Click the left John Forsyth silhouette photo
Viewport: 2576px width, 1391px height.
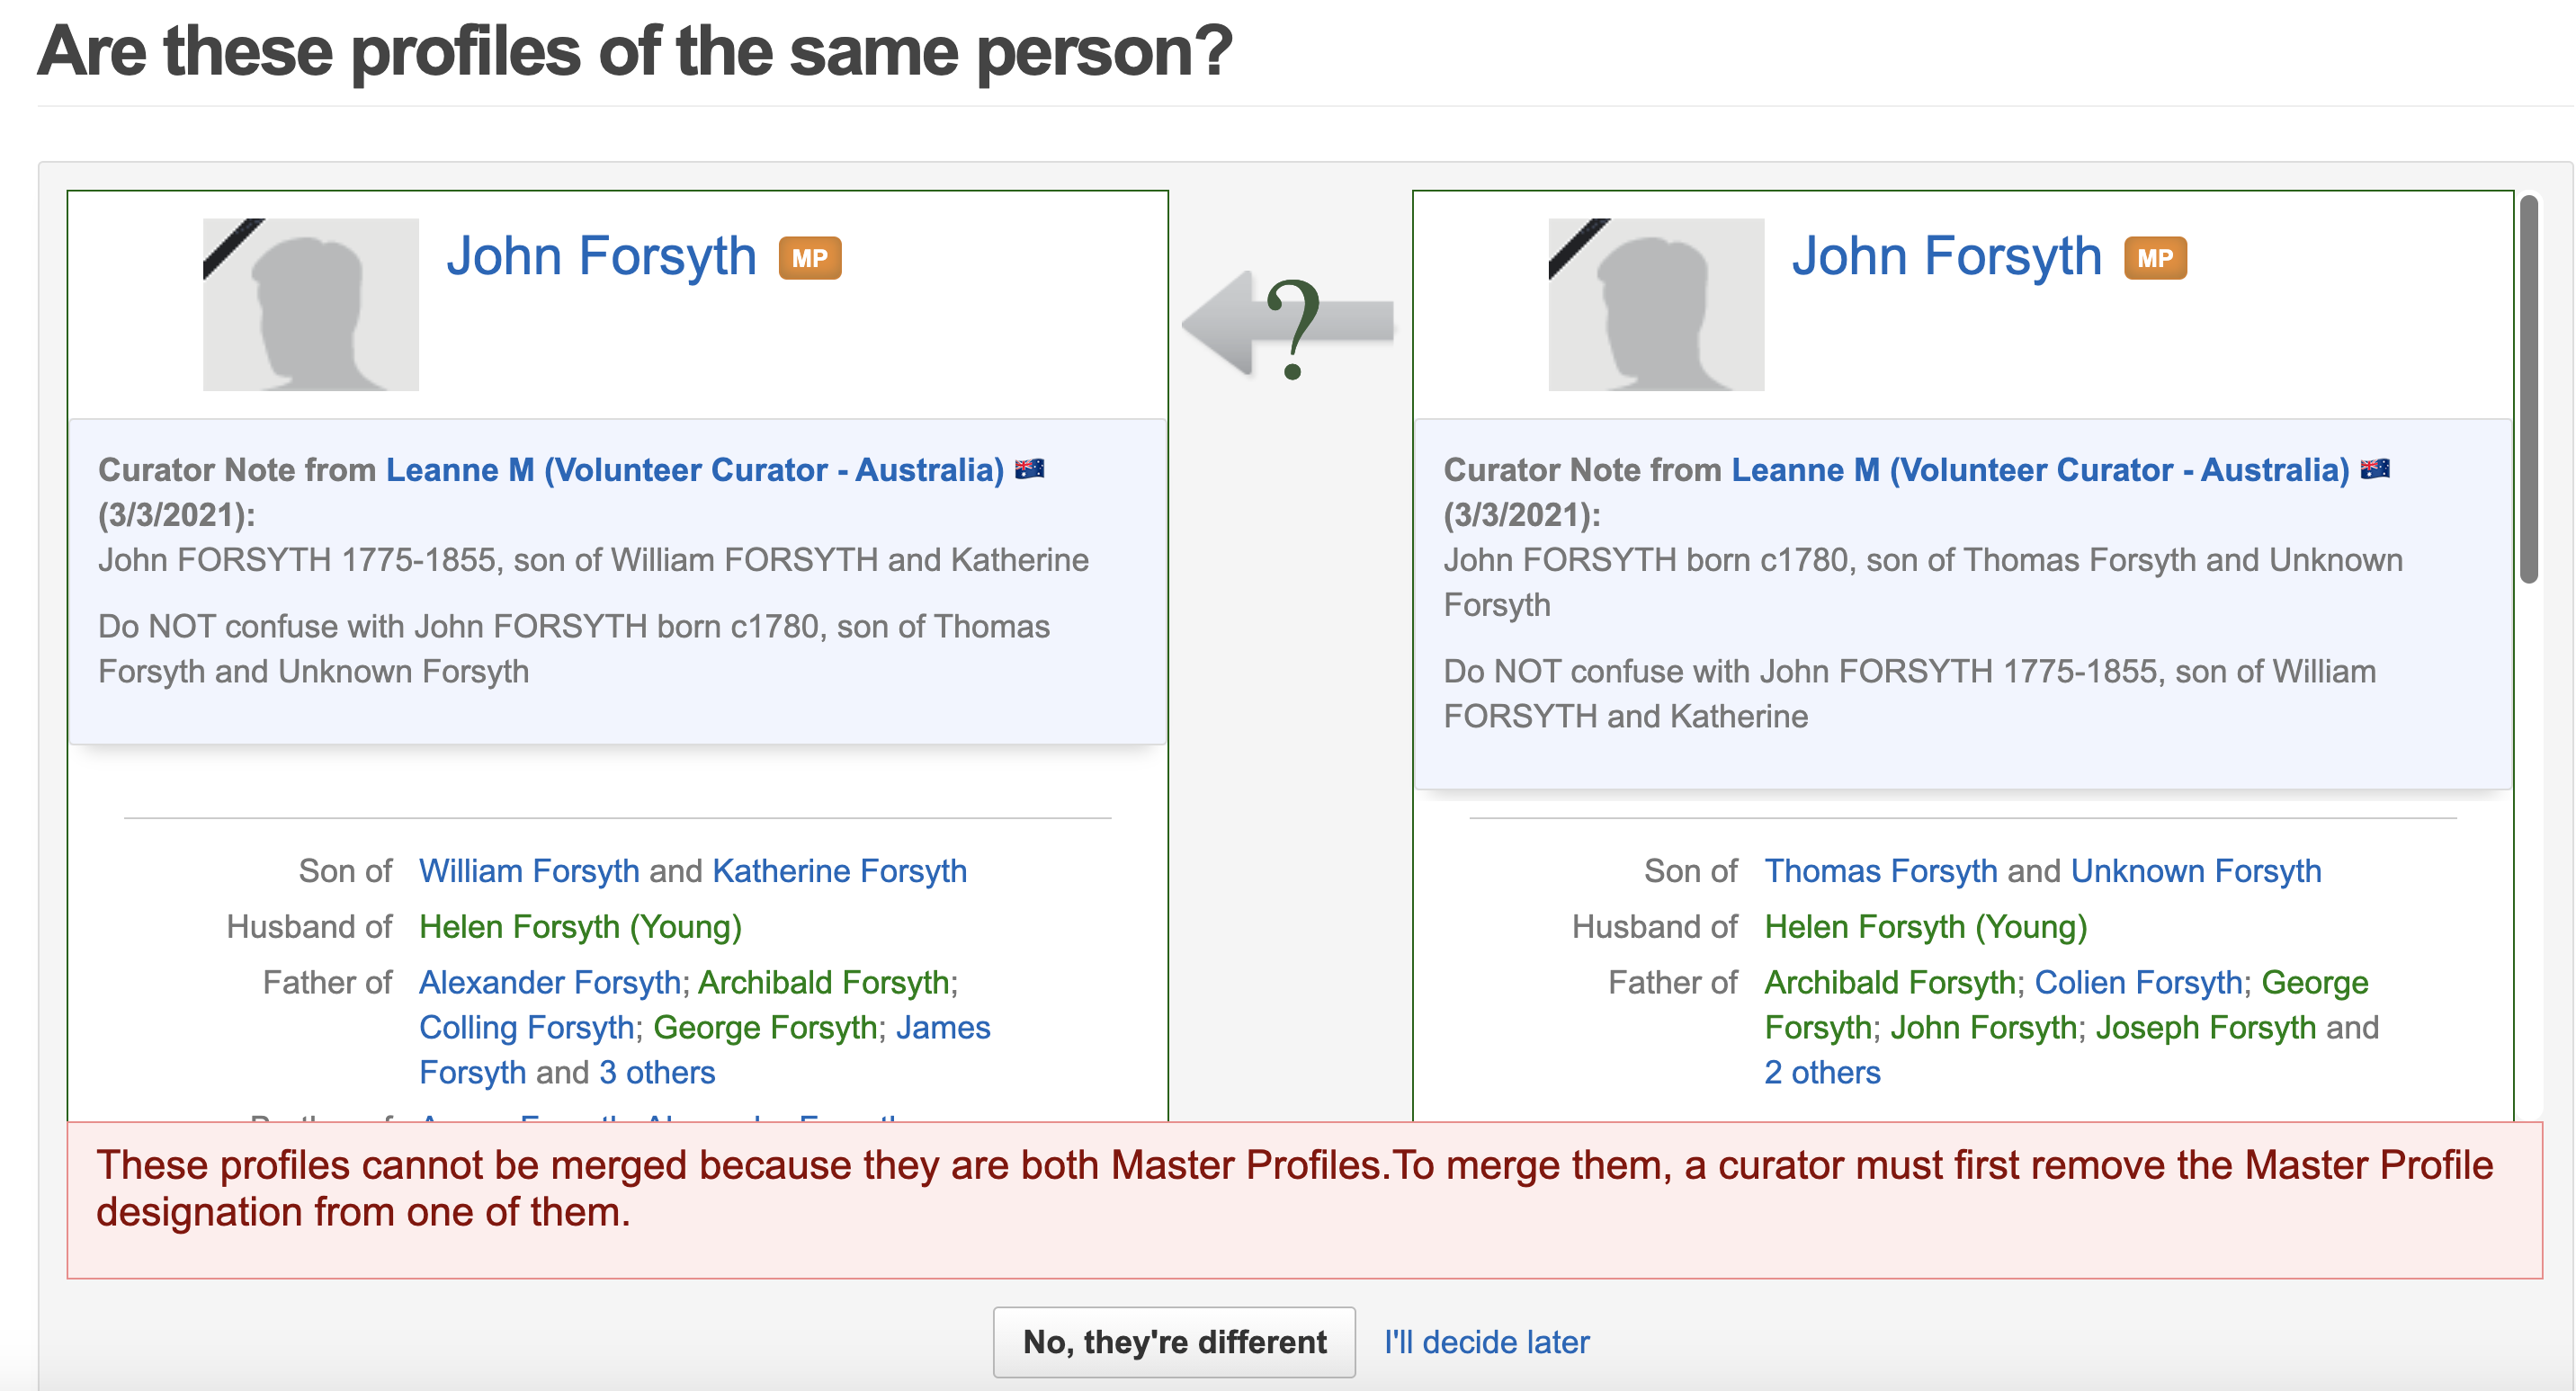pos(310,304)
